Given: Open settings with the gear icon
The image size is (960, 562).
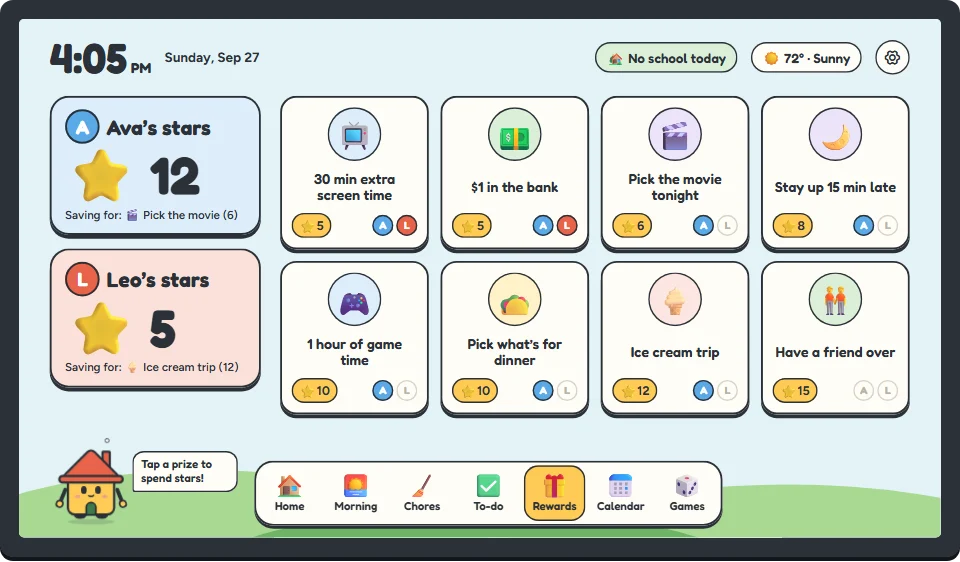Looking at the screenshot, I should tap(892, 58).
